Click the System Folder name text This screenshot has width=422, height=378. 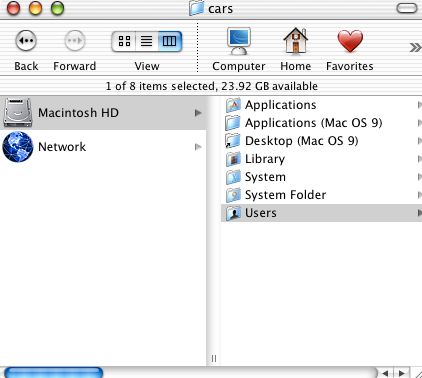[x=285, y=195]
